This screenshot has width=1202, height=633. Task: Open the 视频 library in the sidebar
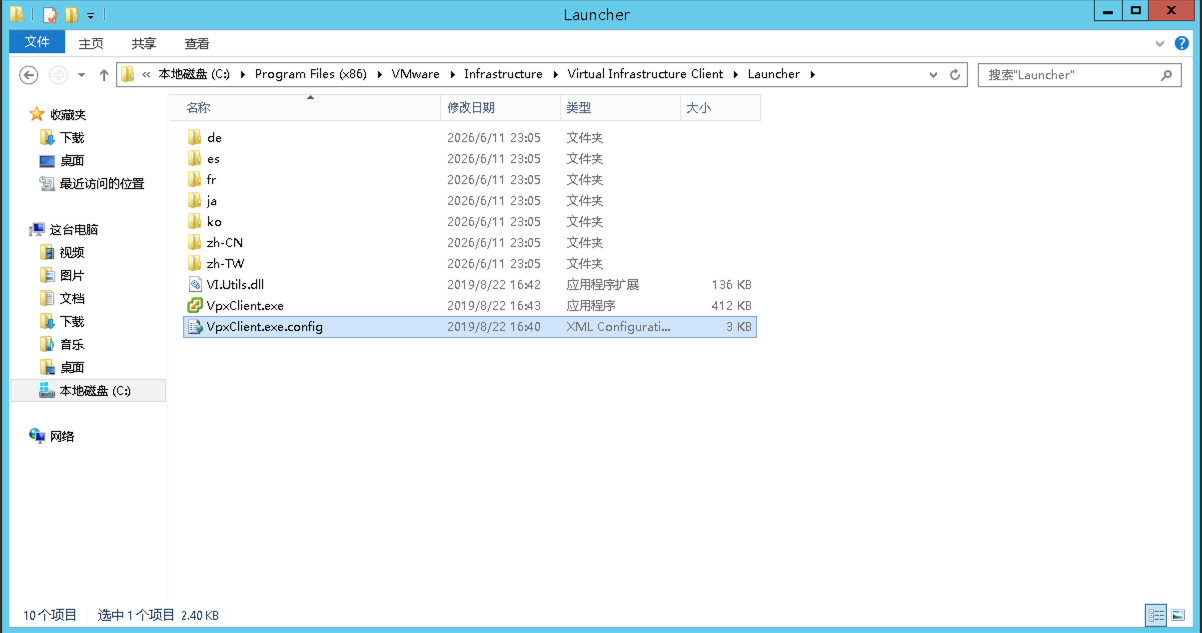(x=62, y=253)
